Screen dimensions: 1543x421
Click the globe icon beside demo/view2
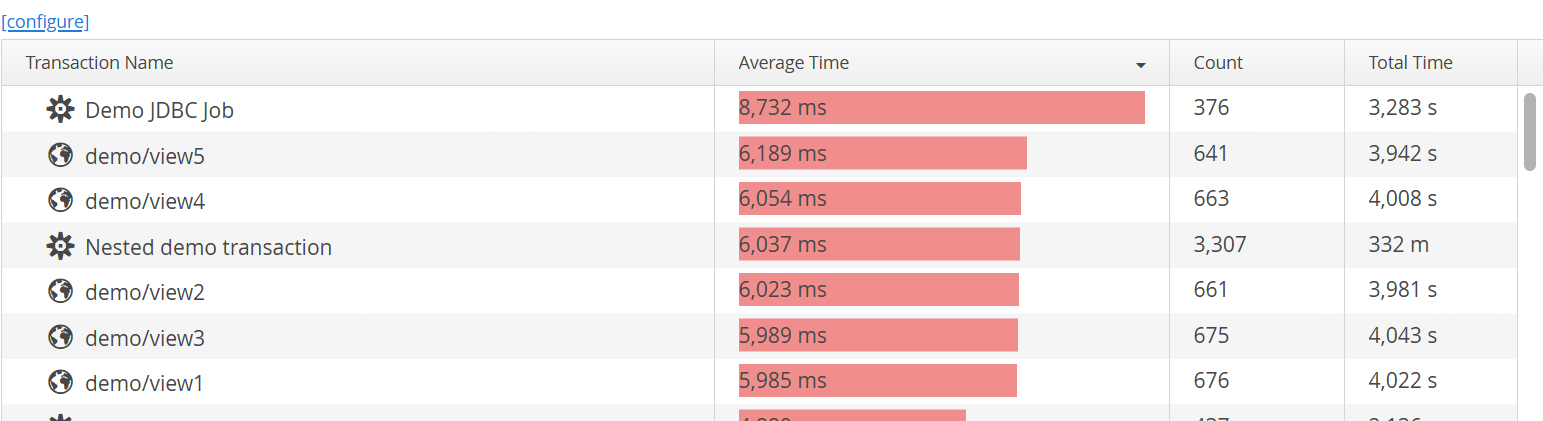[x=61, y=291]
